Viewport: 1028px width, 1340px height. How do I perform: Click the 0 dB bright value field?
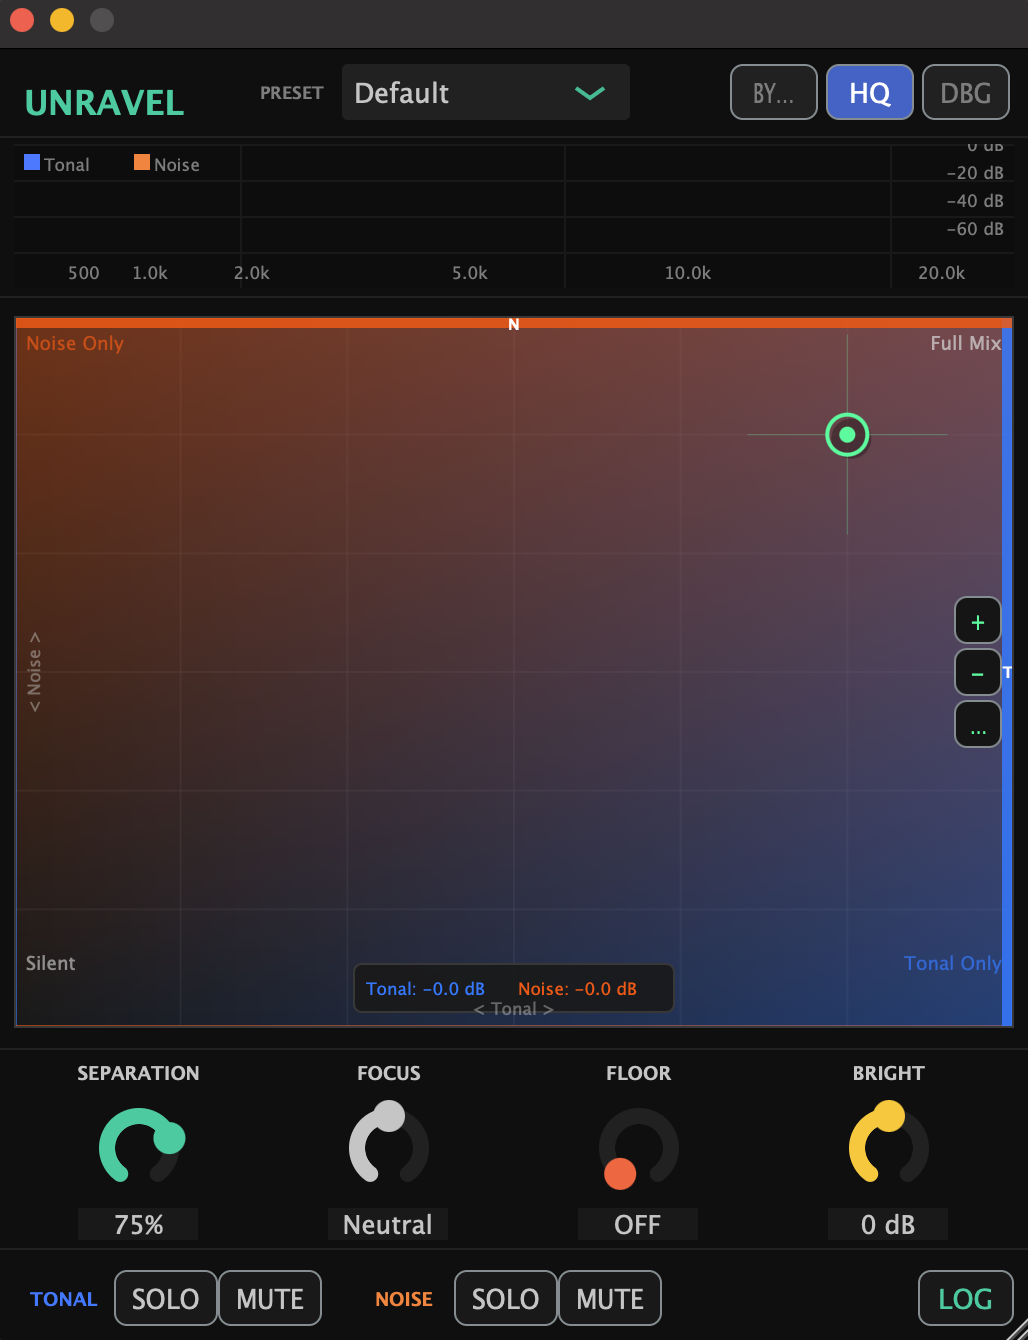coord(888,1224)
